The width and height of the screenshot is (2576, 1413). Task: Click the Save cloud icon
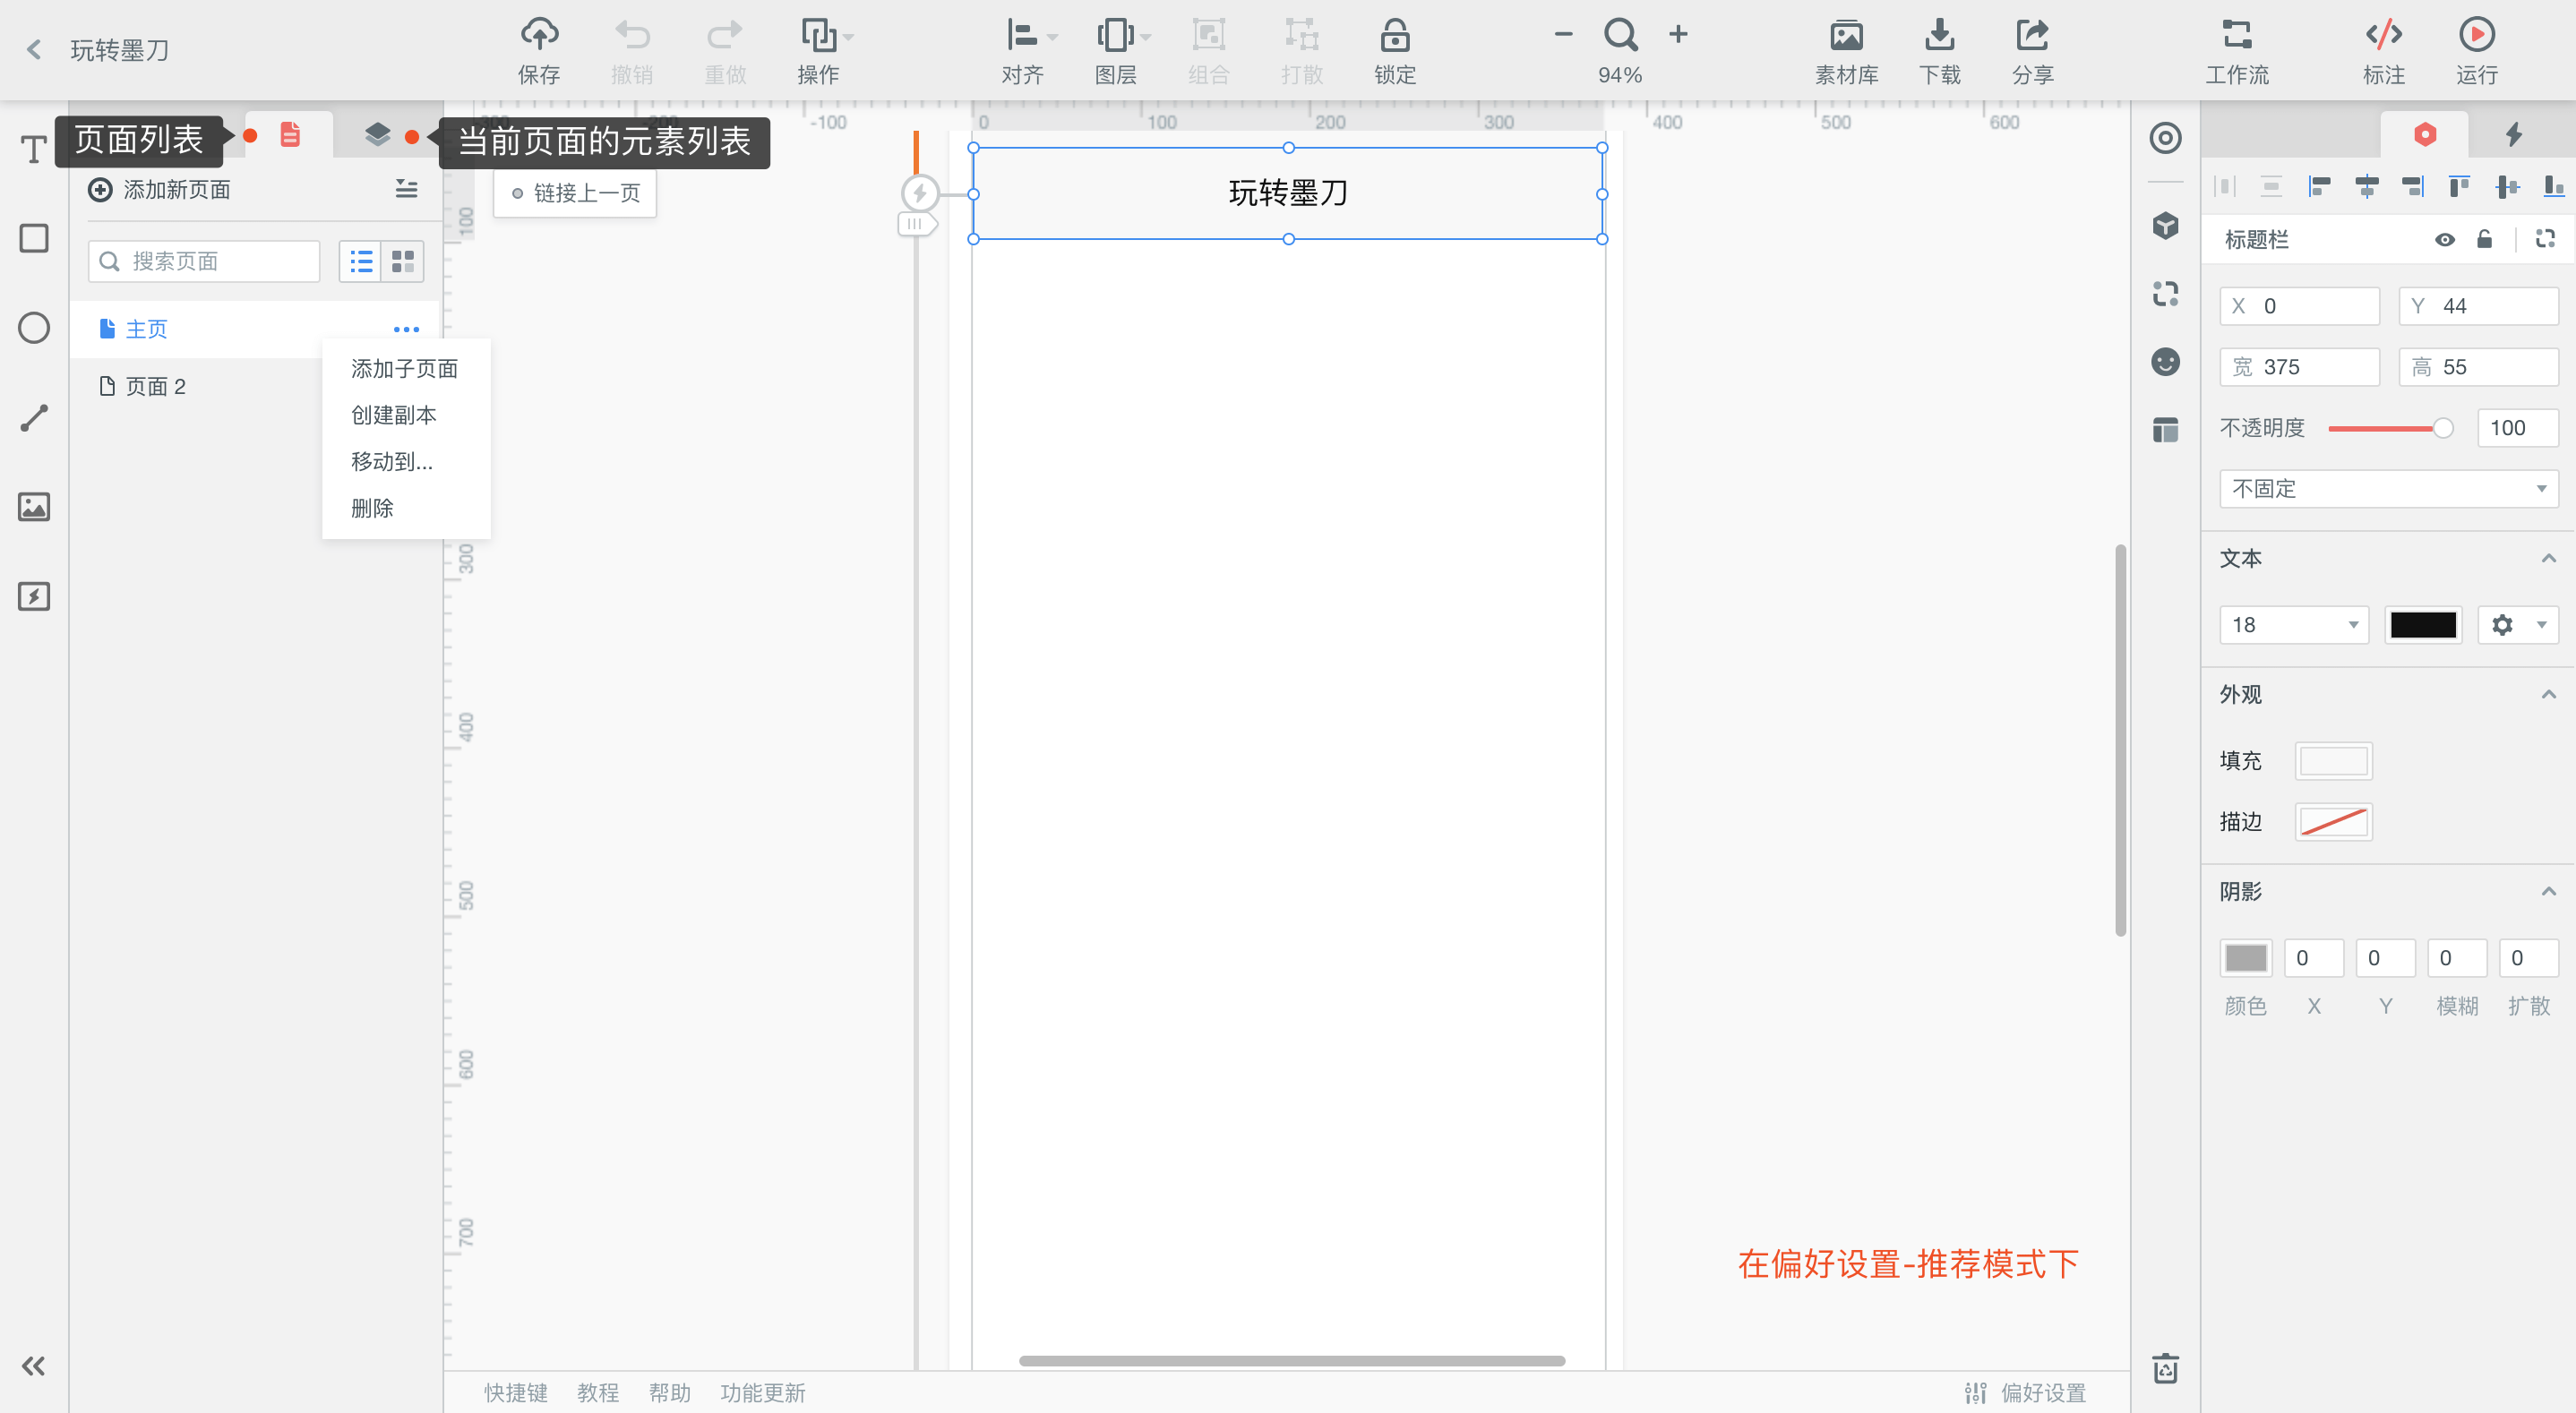coord(539,35)
